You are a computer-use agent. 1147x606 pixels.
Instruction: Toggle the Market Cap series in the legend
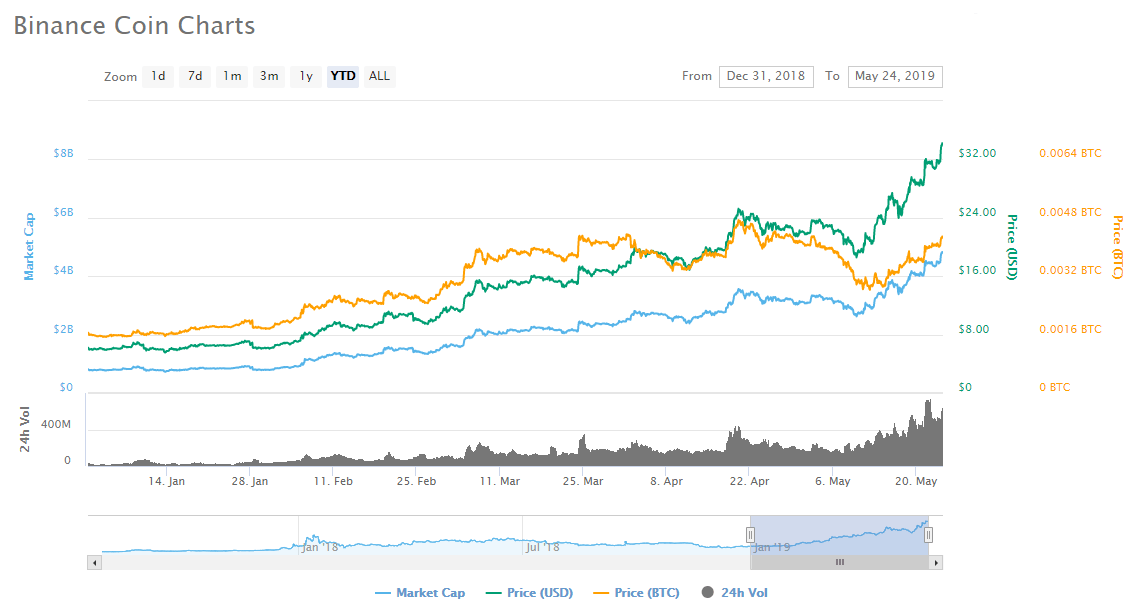(420, 592)
